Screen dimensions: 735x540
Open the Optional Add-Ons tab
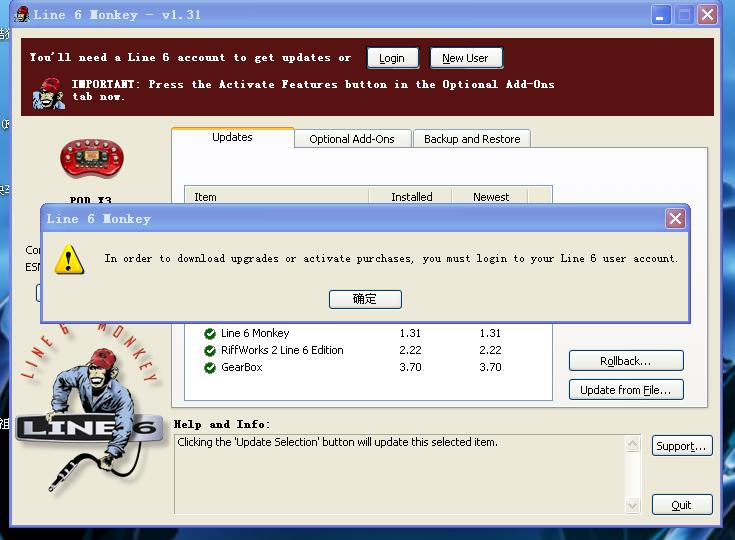point(352,139)
